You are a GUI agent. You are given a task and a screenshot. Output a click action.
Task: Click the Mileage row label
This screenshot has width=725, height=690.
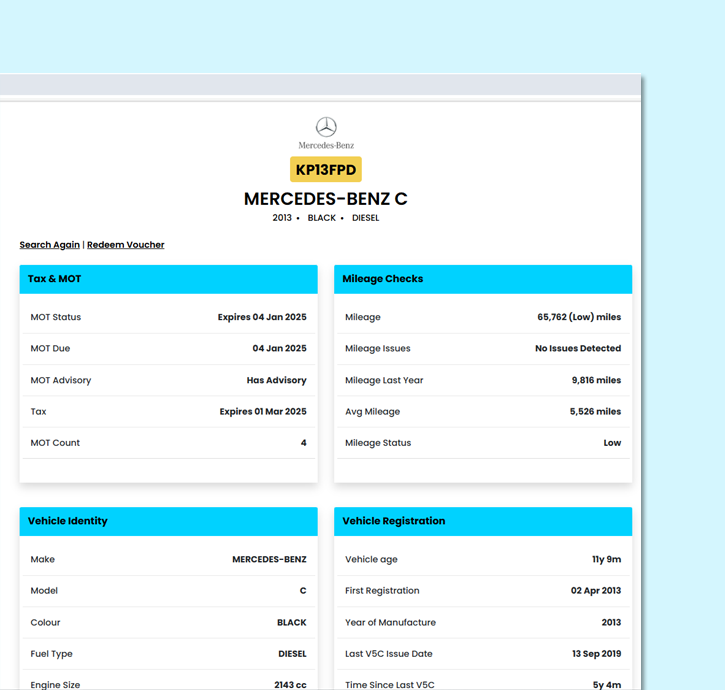(362, 317)
